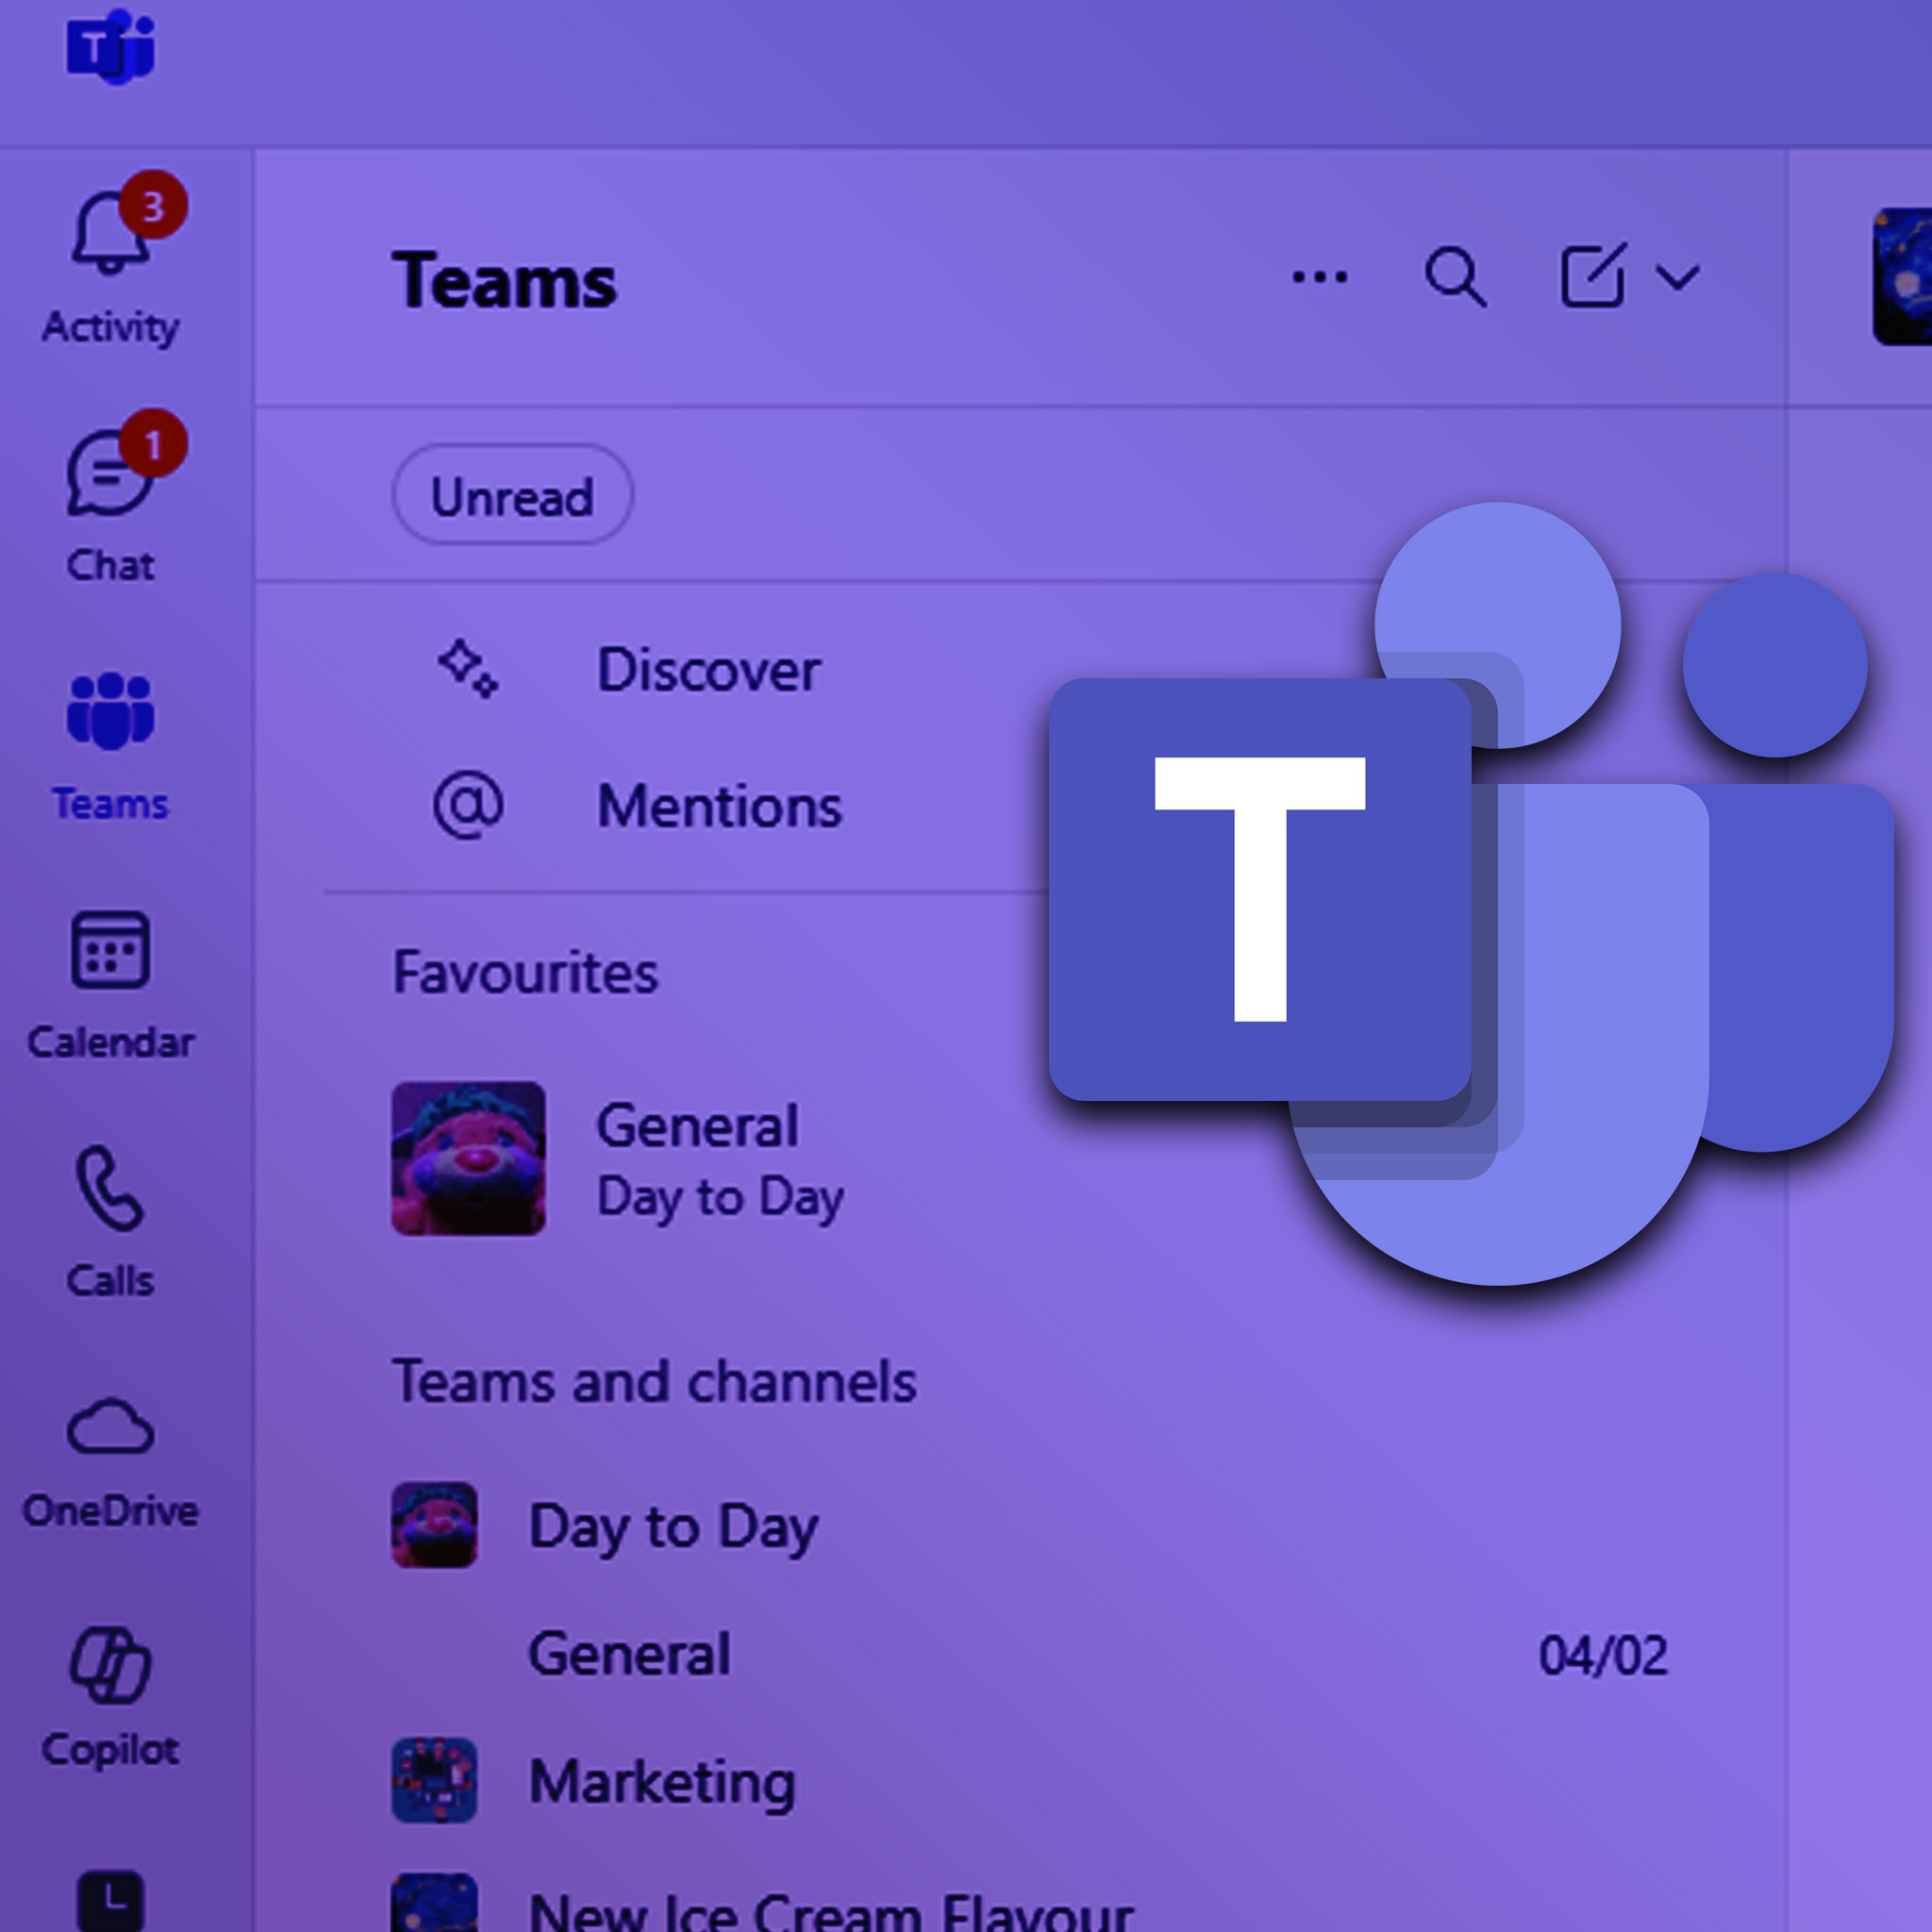Open the clock app icon below Copilot
This screenshot has height=1932, width=1932.
(x=110, y=1900)
